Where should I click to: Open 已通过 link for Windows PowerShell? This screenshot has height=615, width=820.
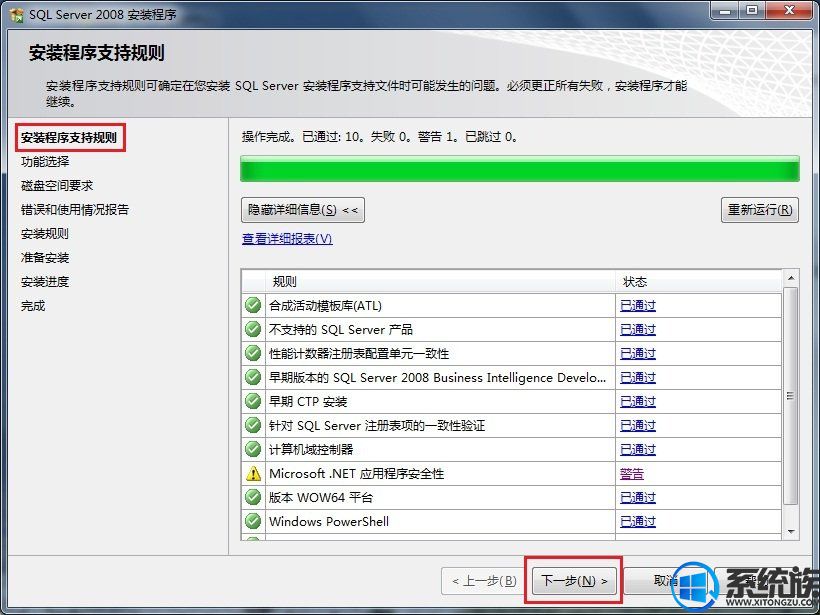[x=637, y=521]
